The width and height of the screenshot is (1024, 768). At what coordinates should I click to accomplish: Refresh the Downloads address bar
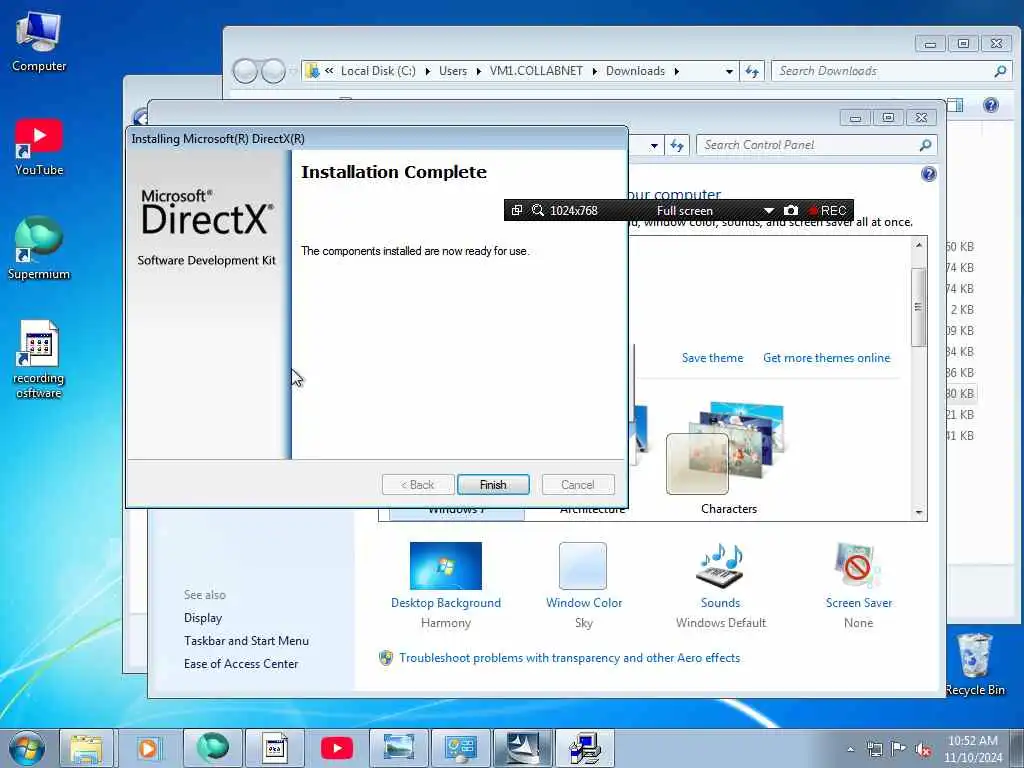click(752, 71)
